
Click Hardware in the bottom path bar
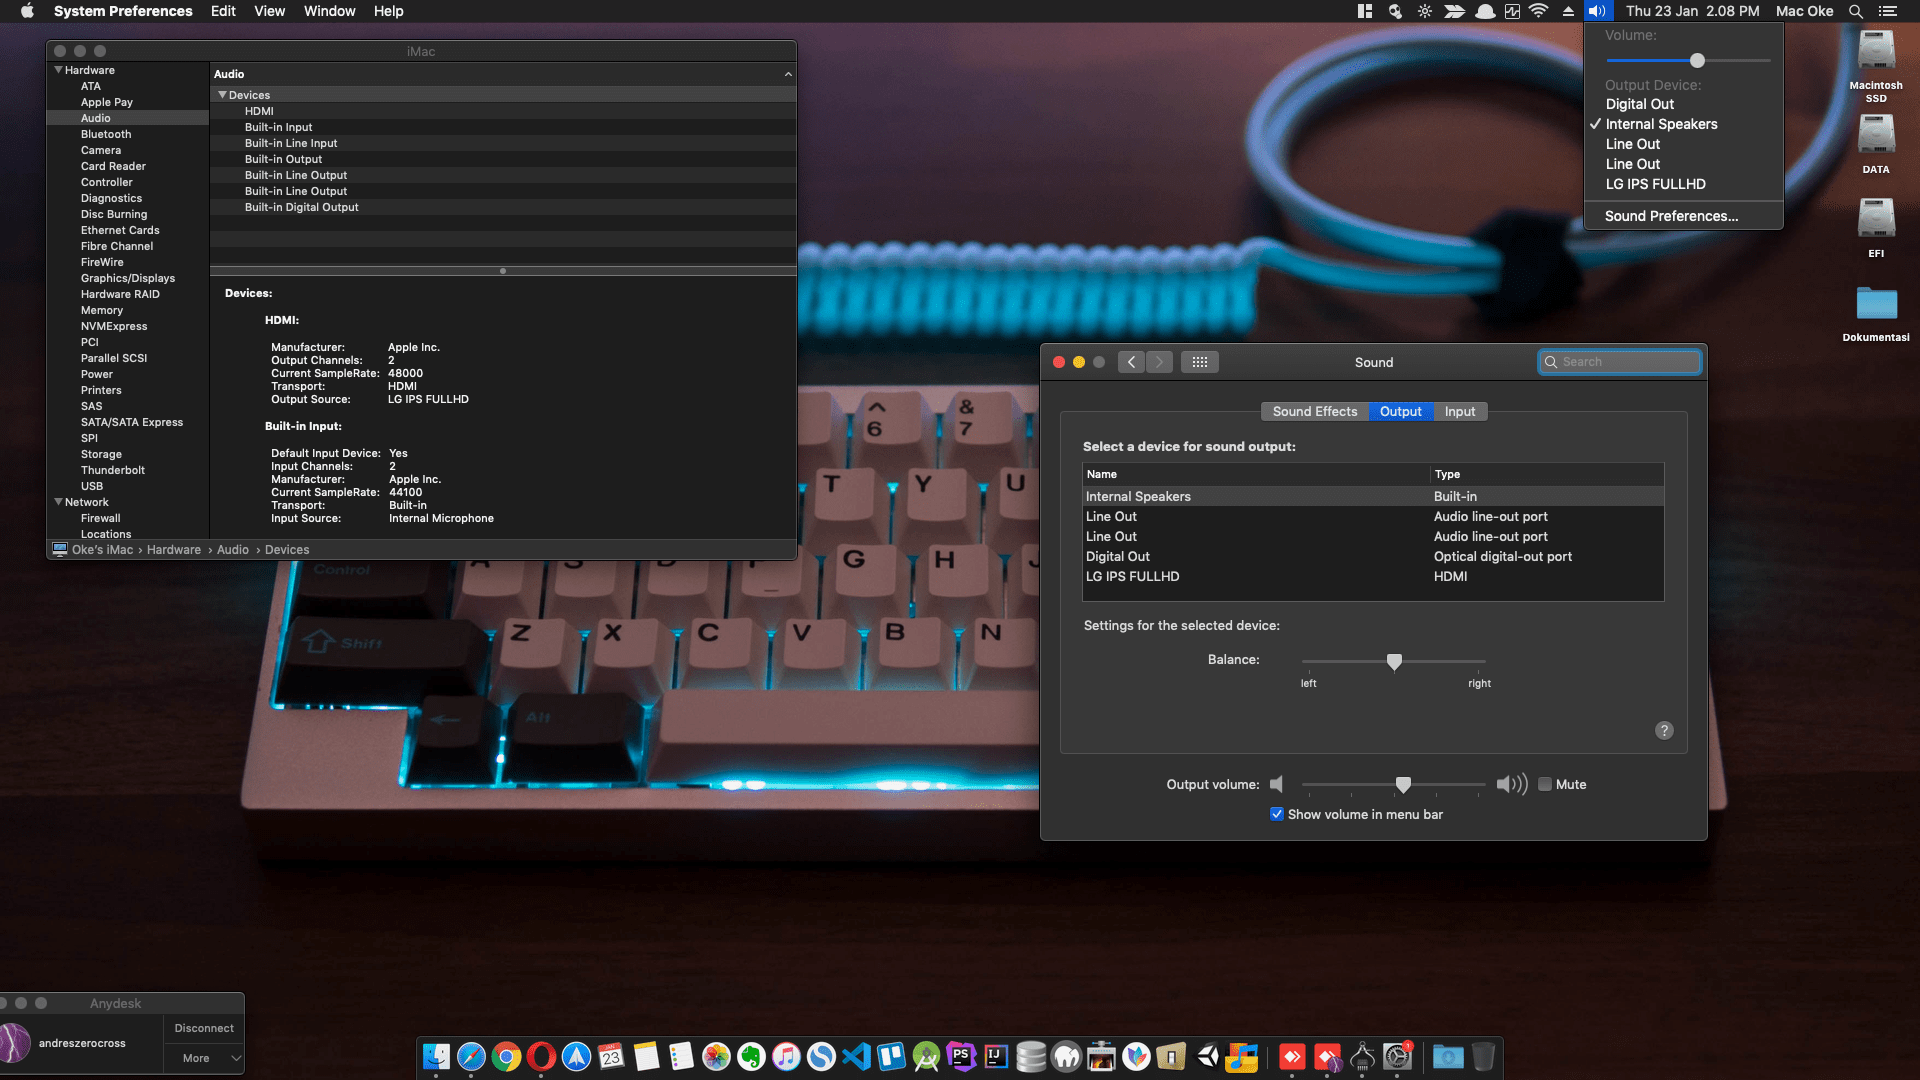click(x=174, y=550)
